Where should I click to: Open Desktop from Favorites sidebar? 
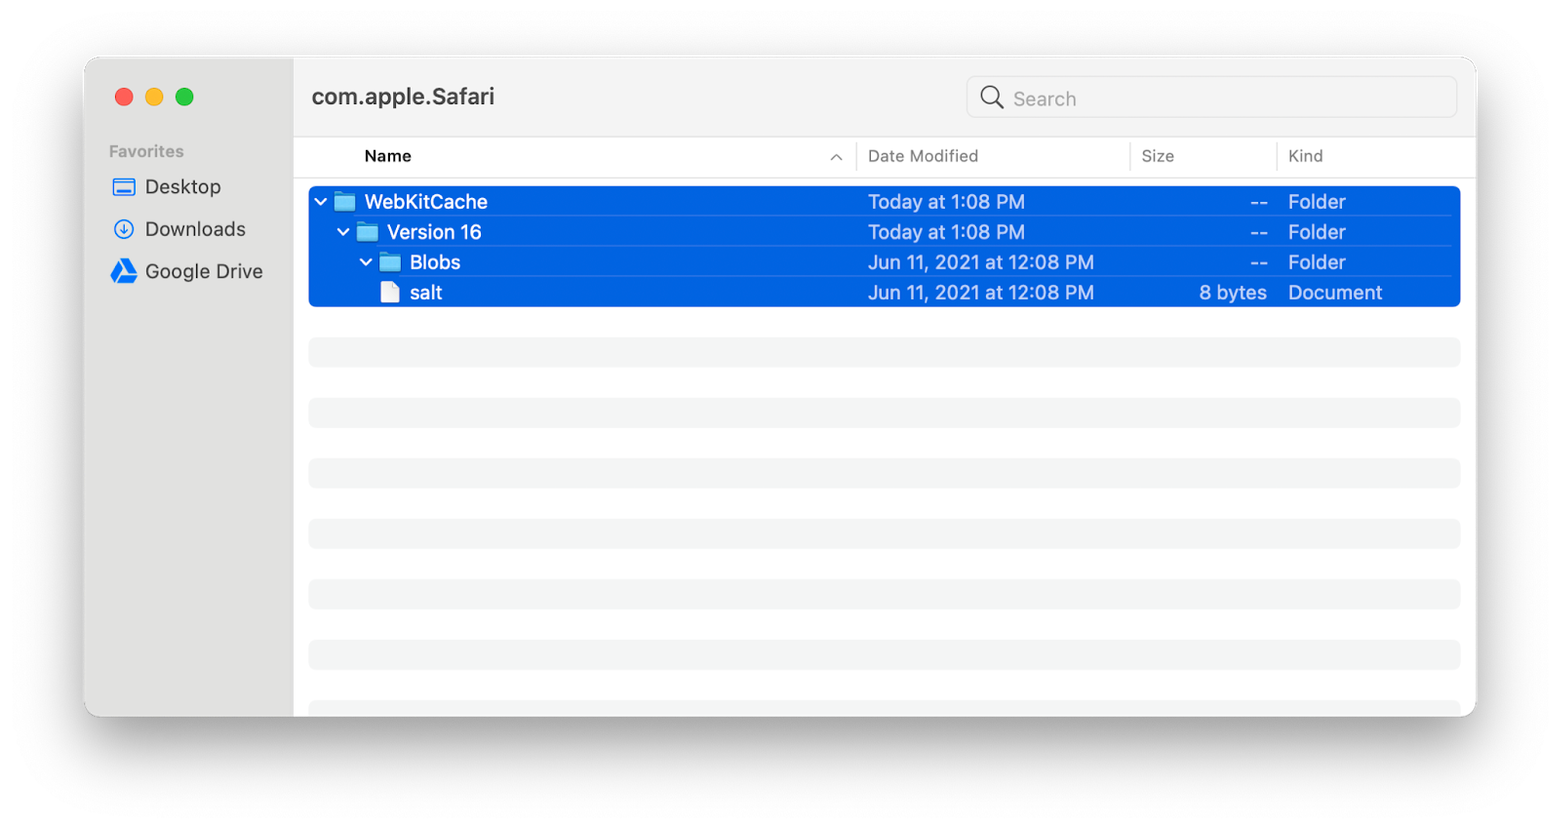point(183,187)
